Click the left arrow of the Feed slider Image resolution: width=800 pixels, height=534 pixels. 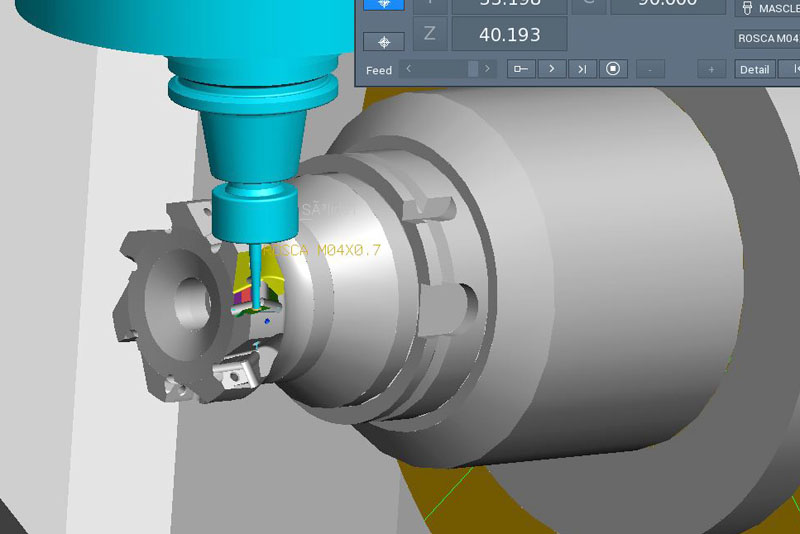click(x=408, y=69)
